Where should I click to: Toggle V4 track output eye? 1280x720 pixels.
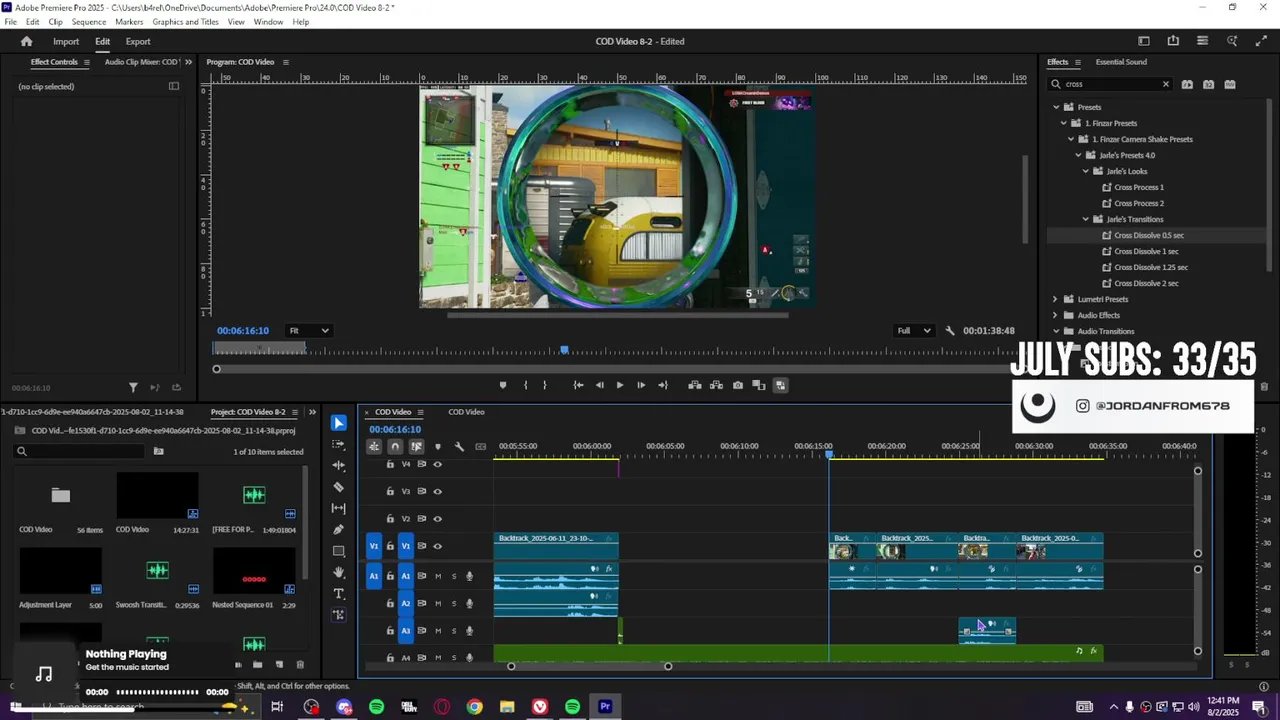[437, 464]
